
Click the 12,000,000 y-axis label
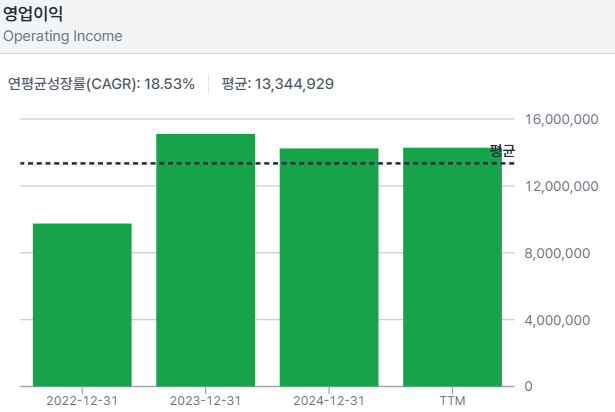tap(561, 186)
